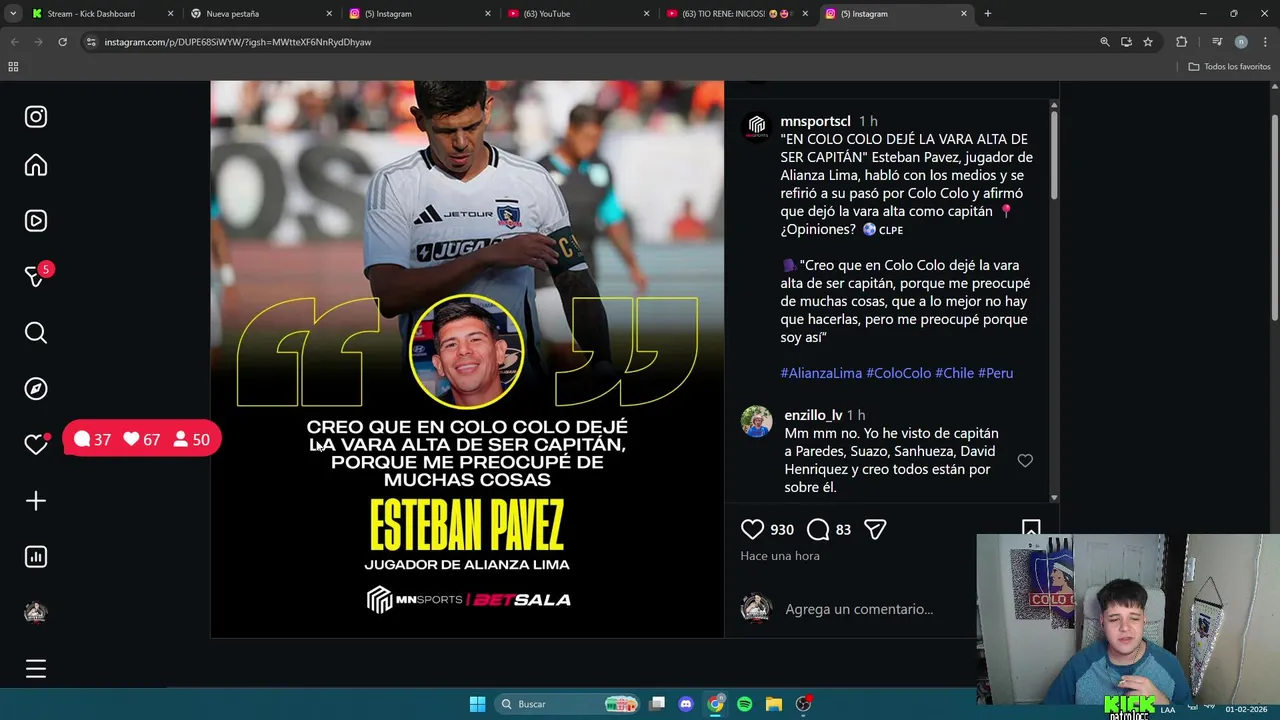Click the 930 likes count
The height and width of the screenshot is (720, 1280).
click(782, 529)
